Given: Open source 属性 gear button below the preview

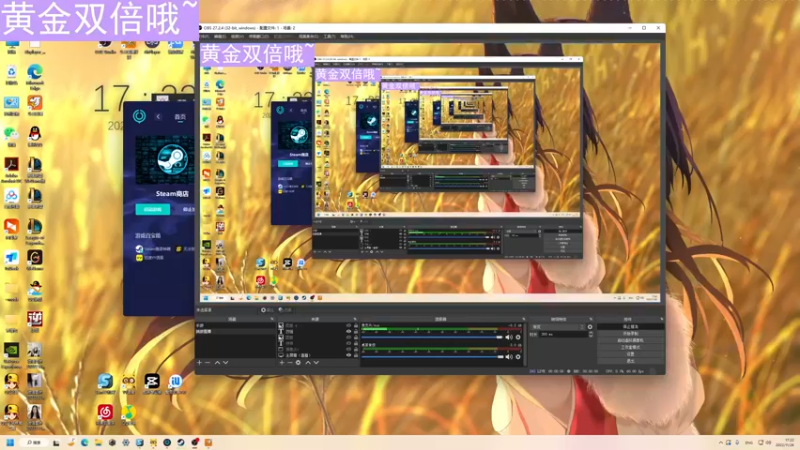Looking at the screenshot, I should [268, 310].
